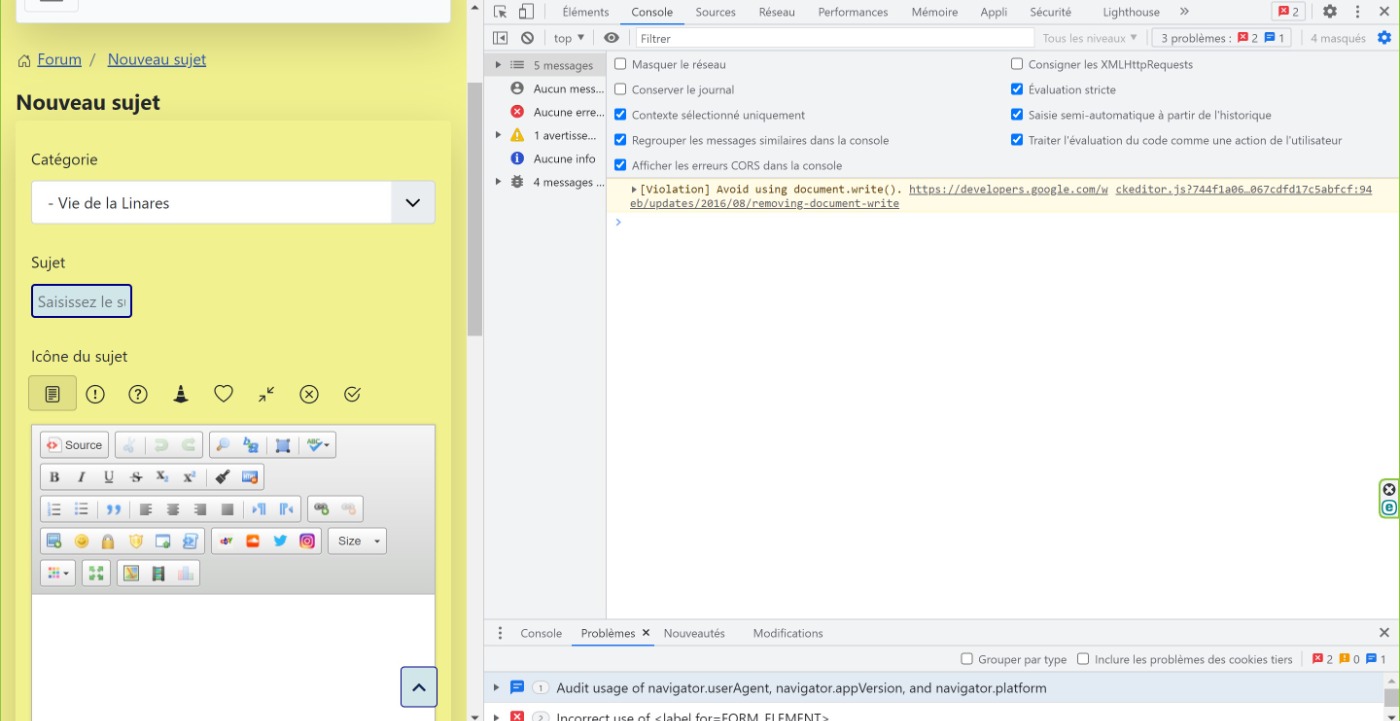
Task: Click the Source button in editor
Action: (x=75, y=445)
